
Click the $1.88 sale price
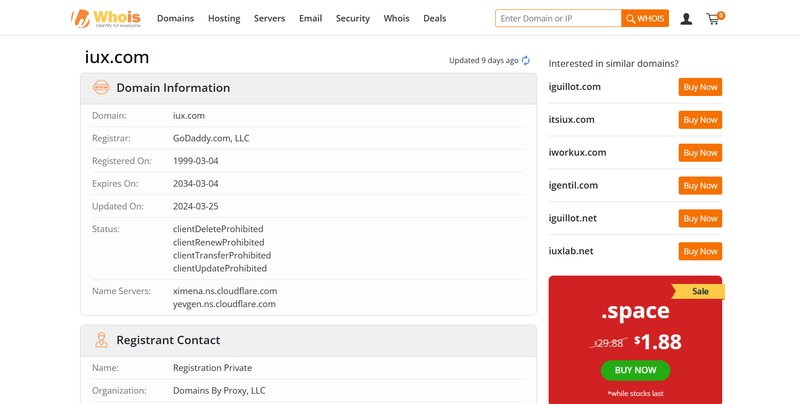tap(658, 342)
